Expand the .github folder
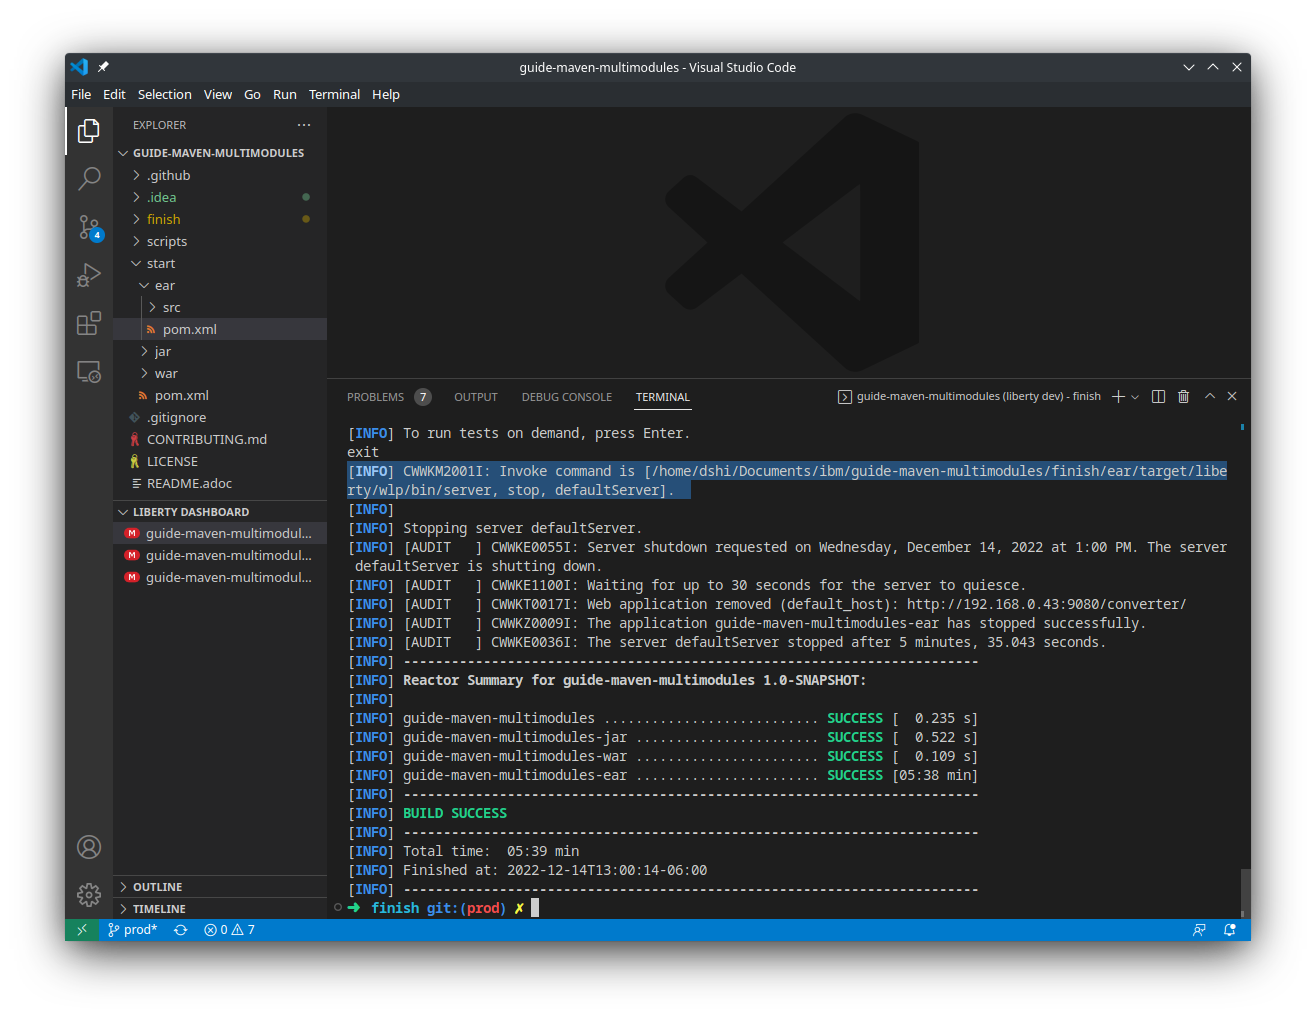This screenshot has width=1316, height=1018. [220, 175]
